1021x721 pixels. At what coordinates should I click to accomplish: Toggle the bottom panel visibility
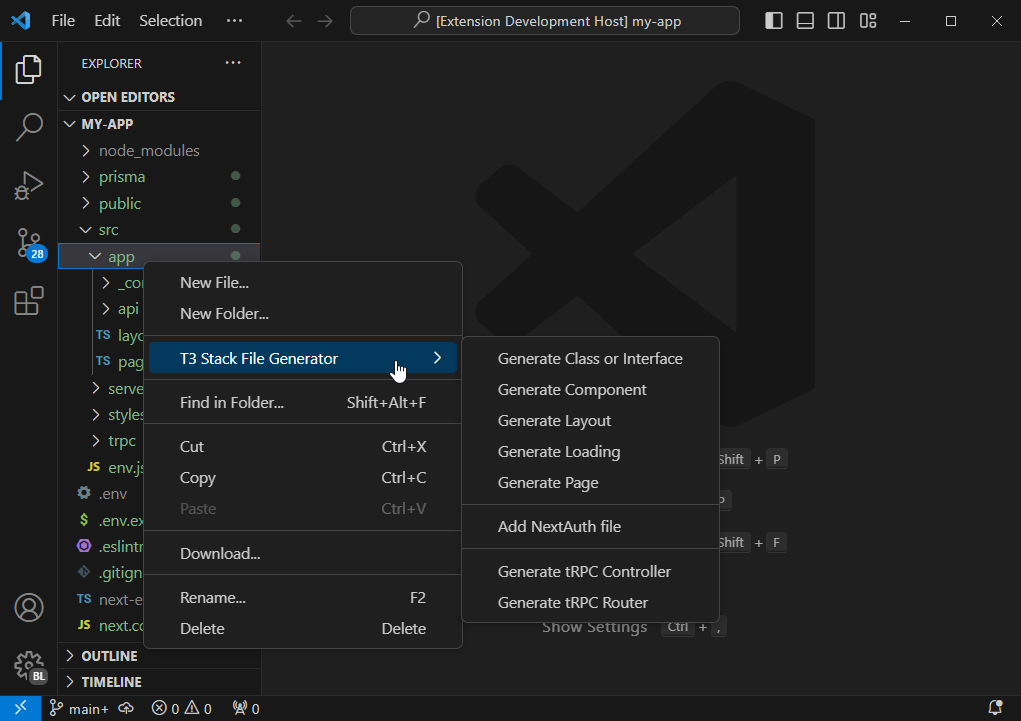(x=804, y=20)
